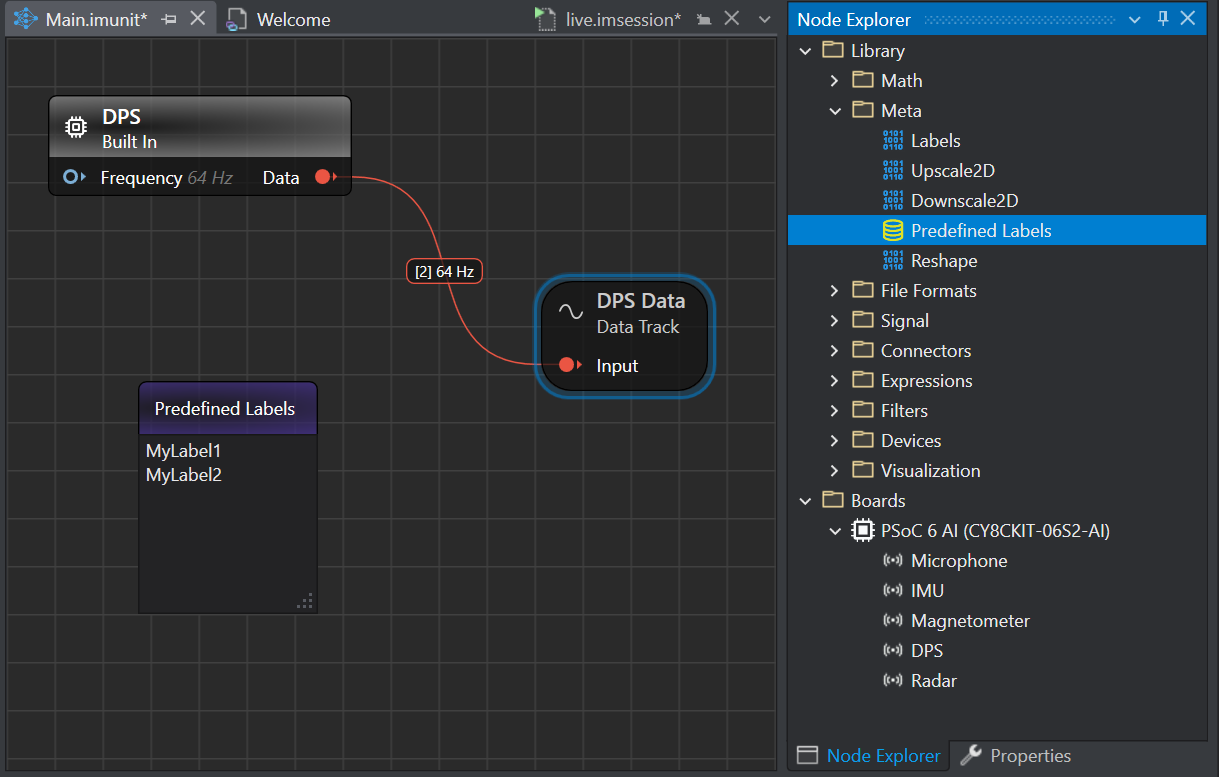Select the Downscale2D node icon
The image size is (1219, 777).
[893, 201]
